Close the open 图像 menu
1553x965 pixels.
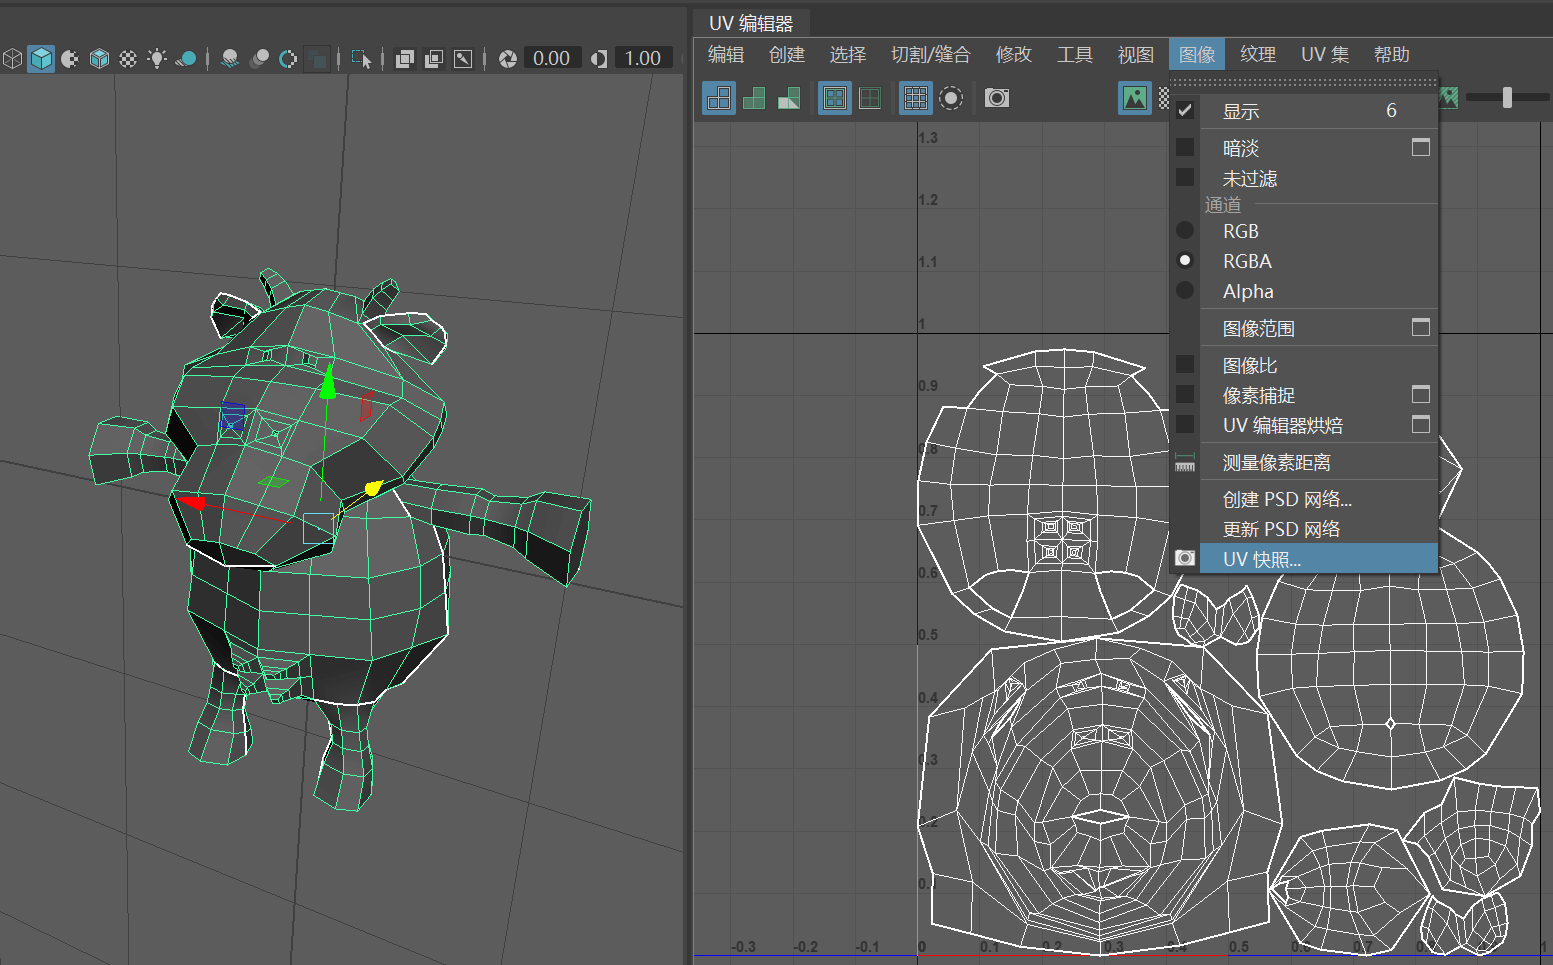[1197, 54]
